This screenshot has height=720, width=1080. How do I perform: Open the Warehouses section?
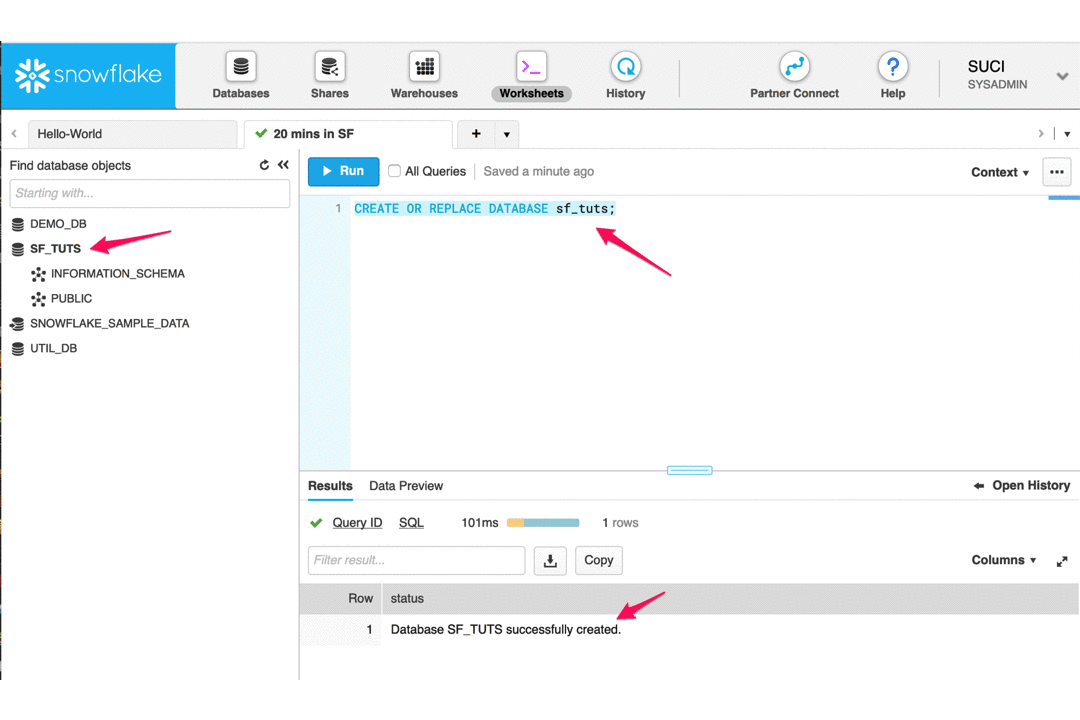(423, 75)
